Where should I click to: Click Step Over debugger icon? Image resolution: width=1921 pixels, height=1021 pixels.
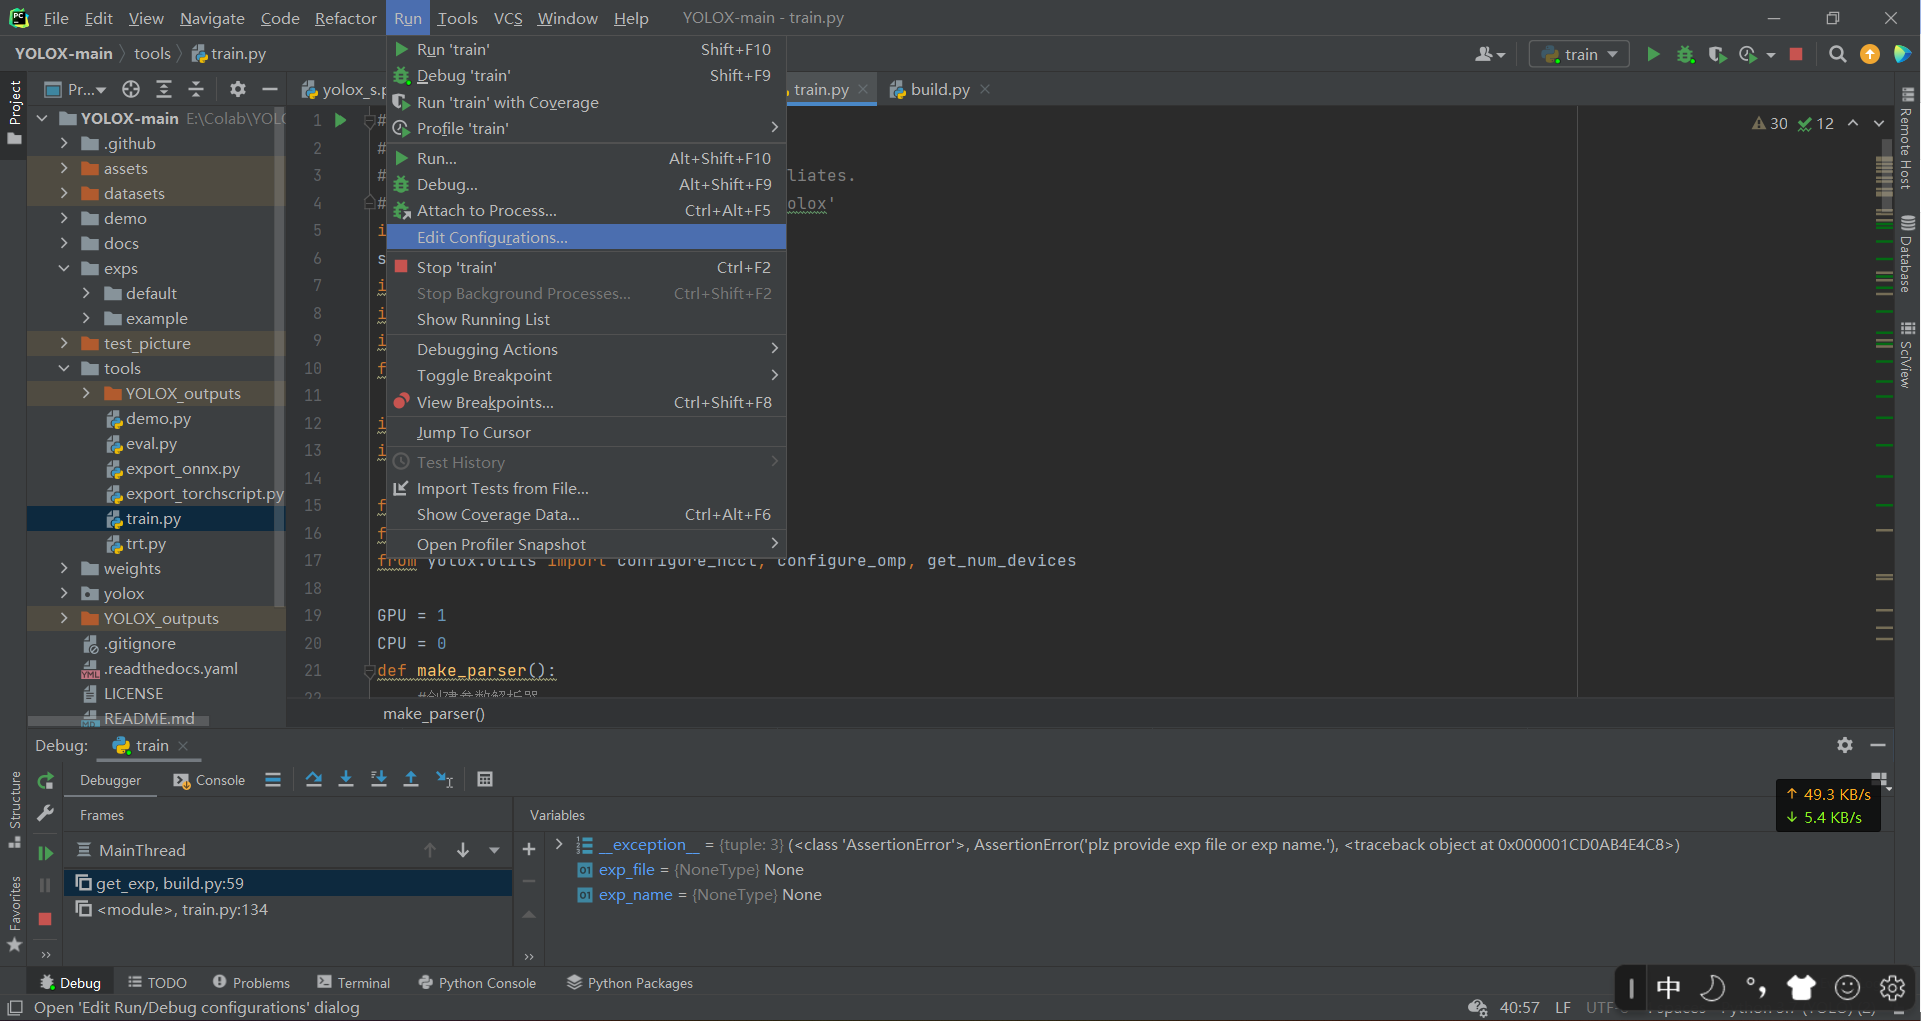point(313,779)
